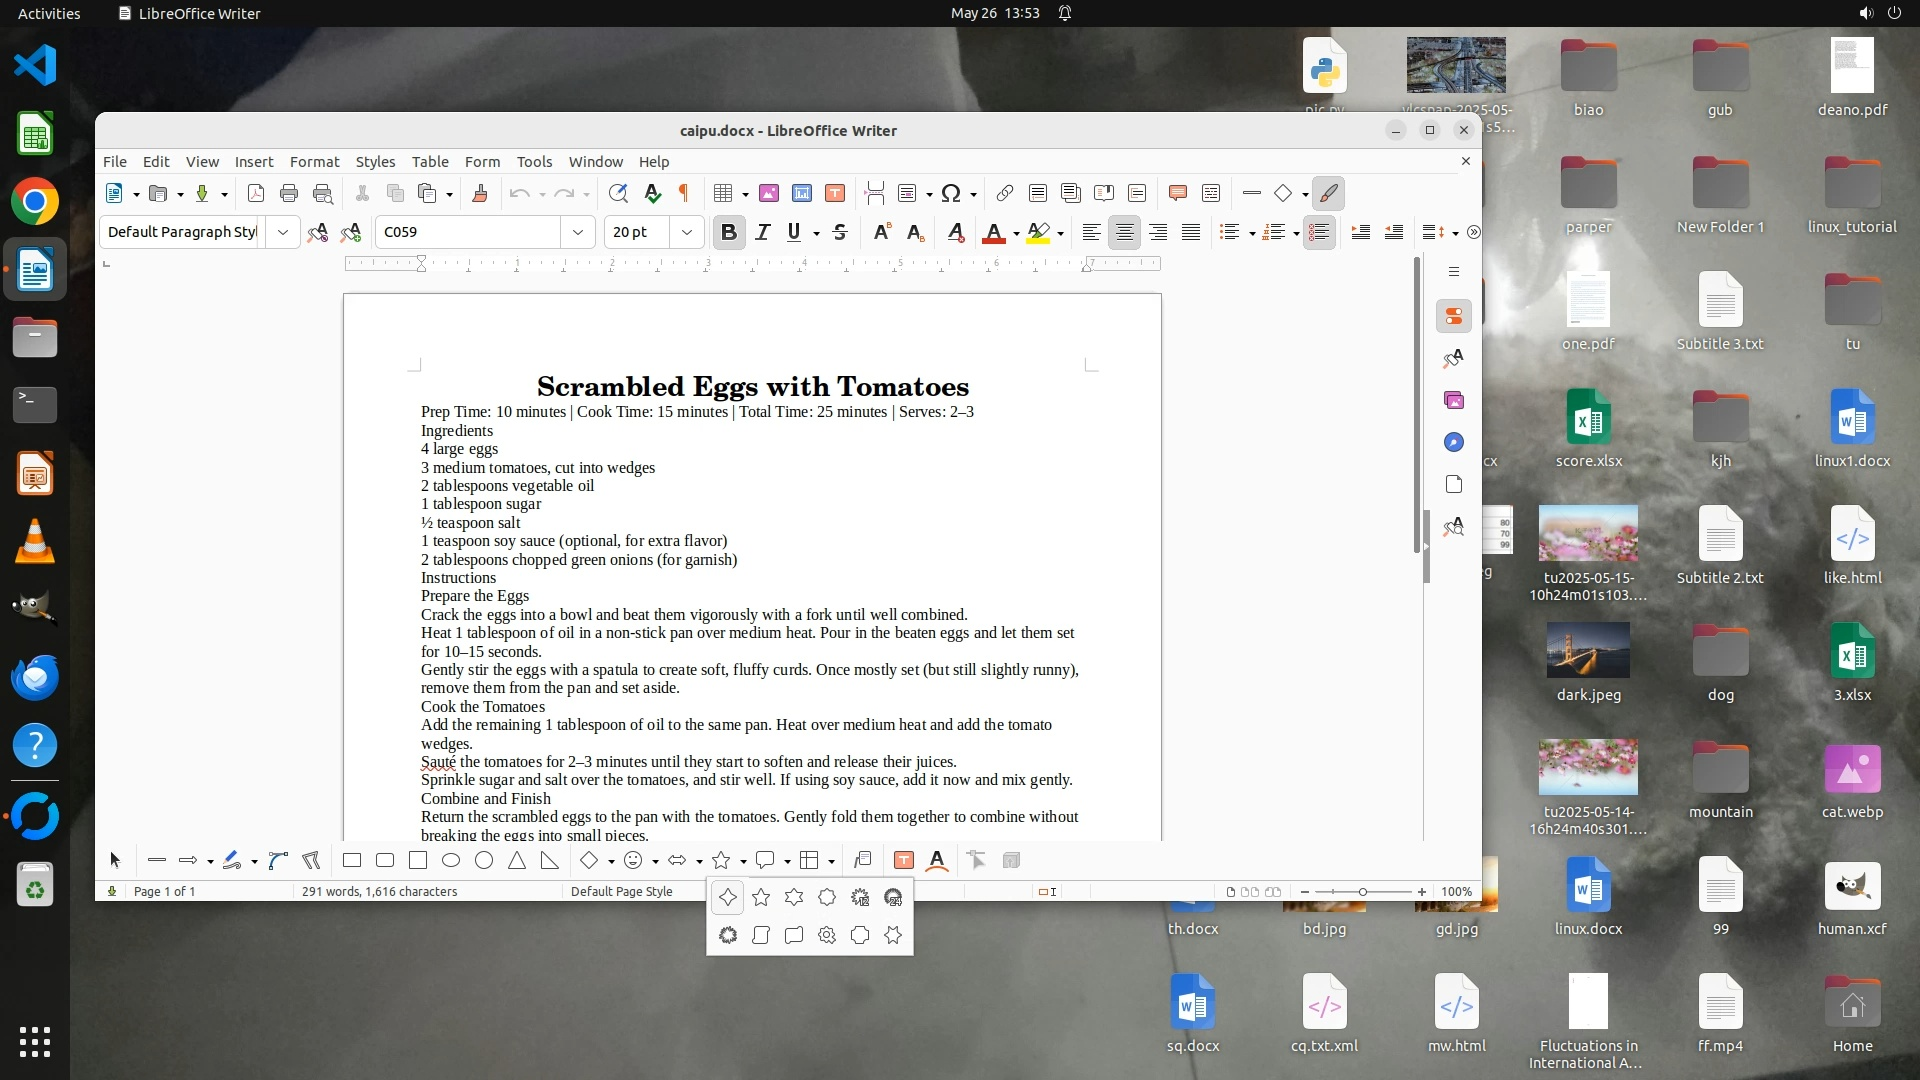Screen dimensions: 1920x1080
Task: Toggle Italic formatting
Action: pos(762,232)
